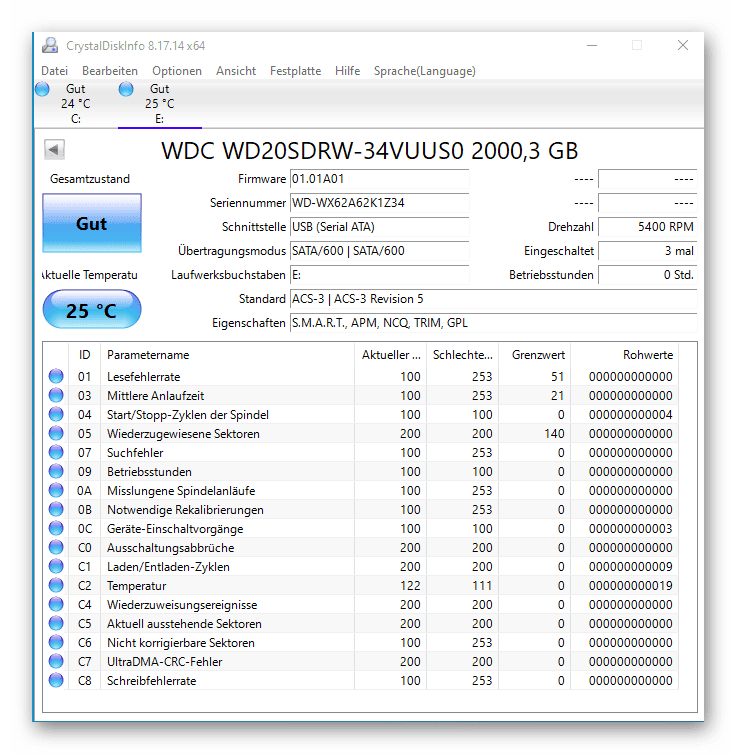Open the Hilfe menu
Image resolution: width=736 pixels, height=754 pixels.
[x=348, y=71]
